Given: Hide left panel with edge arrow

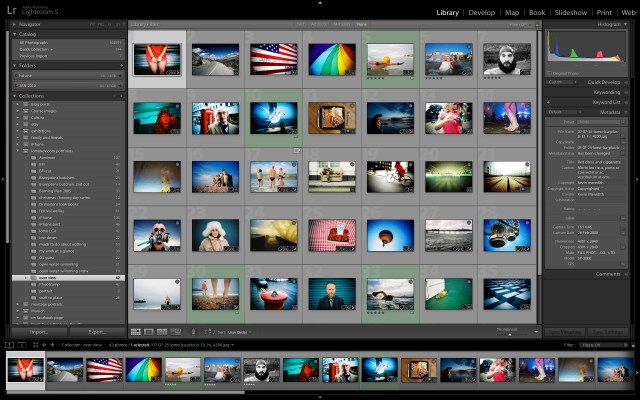Looking at the screenshot, I should (2, 179).
